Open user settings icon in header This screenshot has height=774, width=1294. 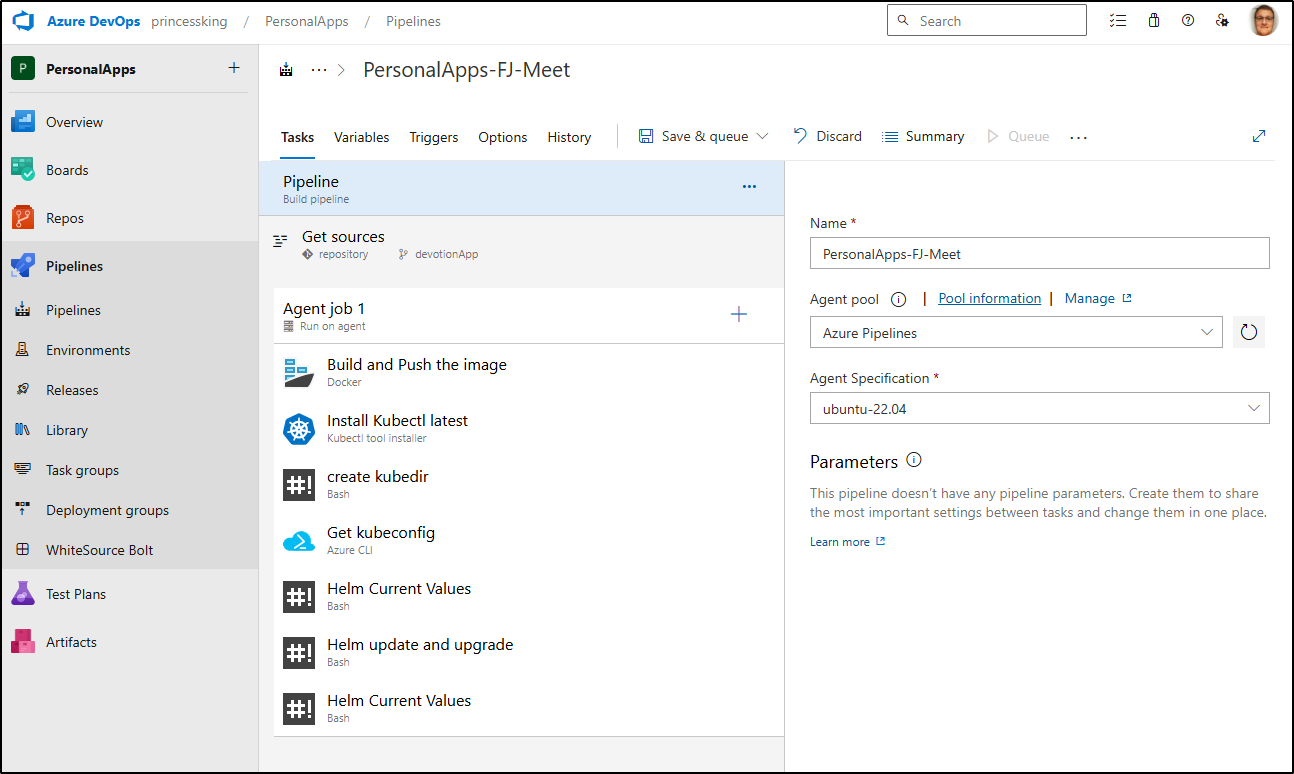1222,20
